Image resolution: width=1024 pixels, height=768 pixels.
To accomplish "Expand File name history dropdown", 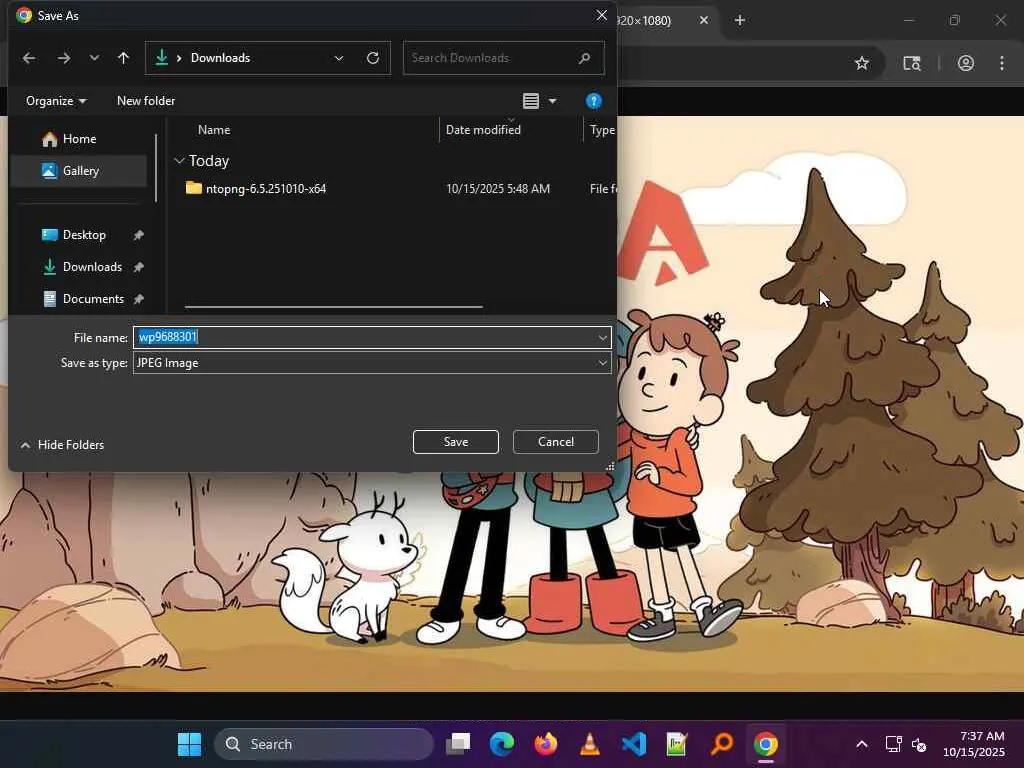I will (x=603, y=337).
